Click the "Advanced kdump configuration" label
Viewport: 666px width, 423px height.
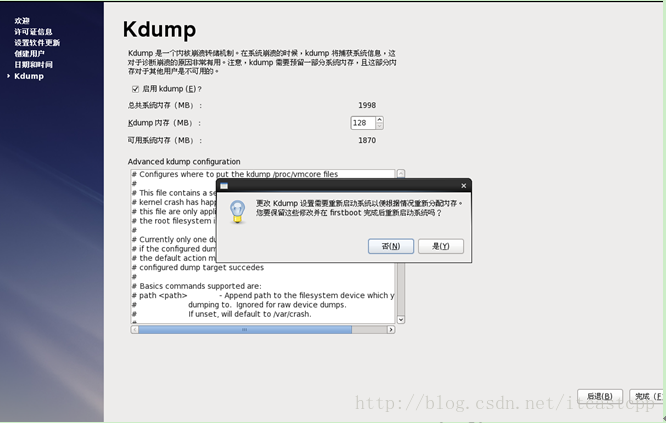tap(184, 161)
